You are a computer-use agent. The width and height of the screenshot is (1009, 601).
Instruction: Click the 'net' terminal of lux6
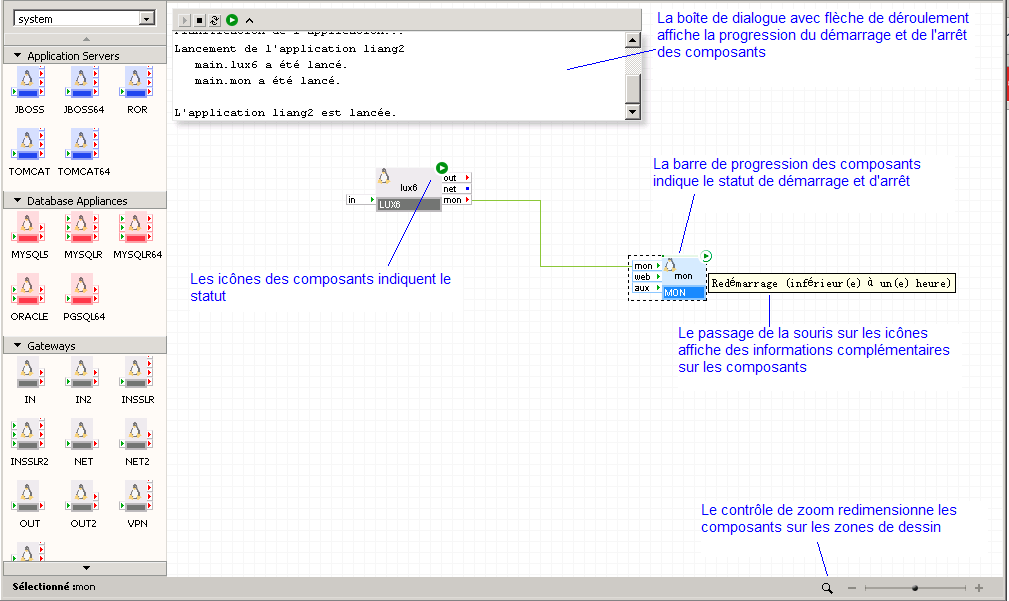click(457, 189)
